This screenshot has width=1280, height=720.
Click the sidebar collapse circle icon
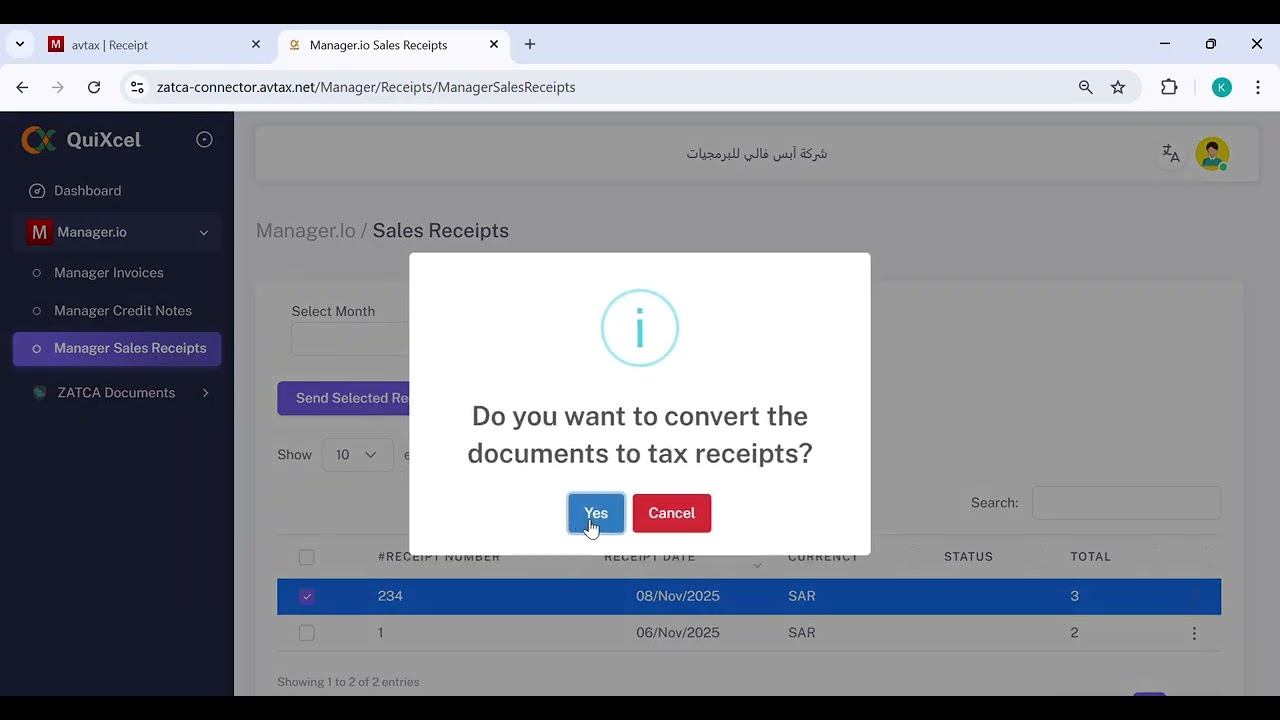pos(204,139)
